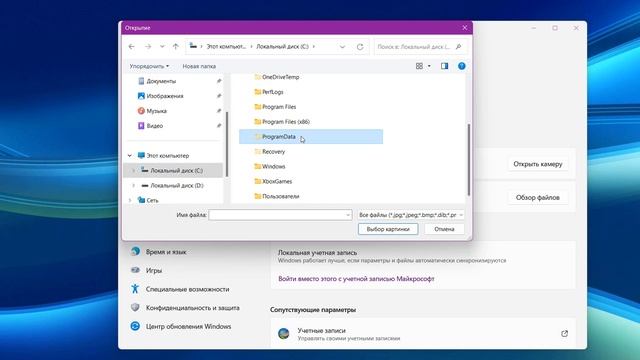Click the file list vertical scrollbar
This screenshot has width=640, height=360.
point(469,160)
